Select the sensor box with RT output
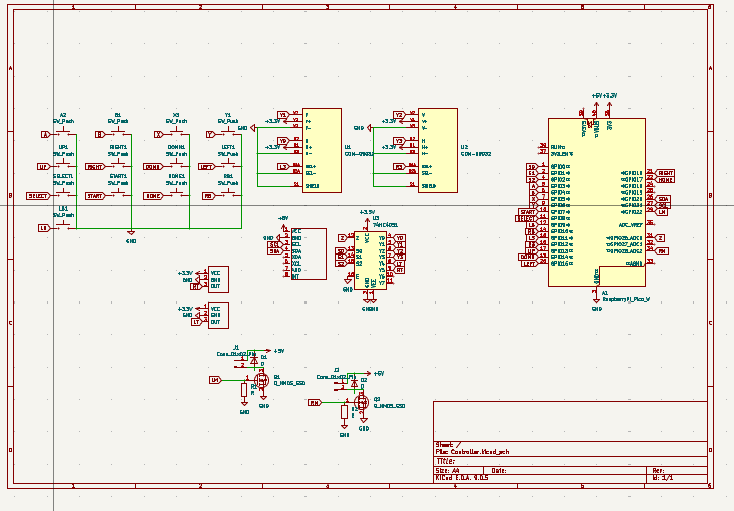 tap(218, 279)
